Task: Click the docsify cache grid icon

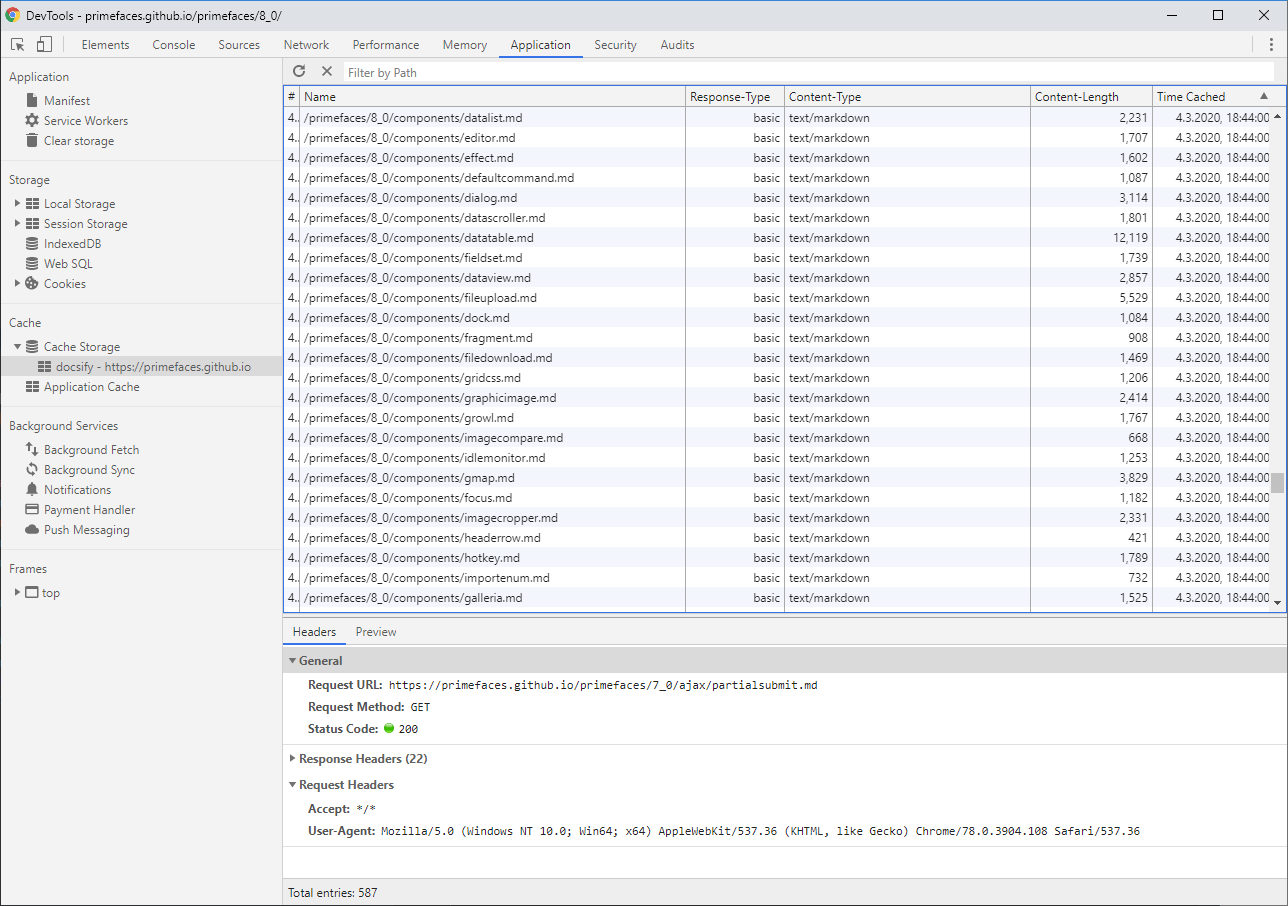Action: pyautogui.click(x=44, y=367)
